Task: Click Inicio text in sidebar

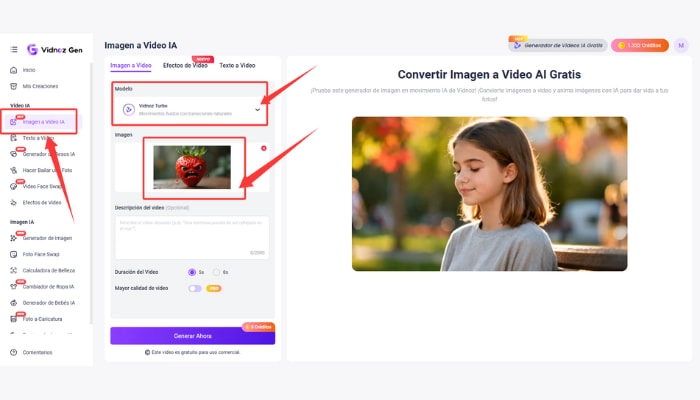Action: (29, 70)
